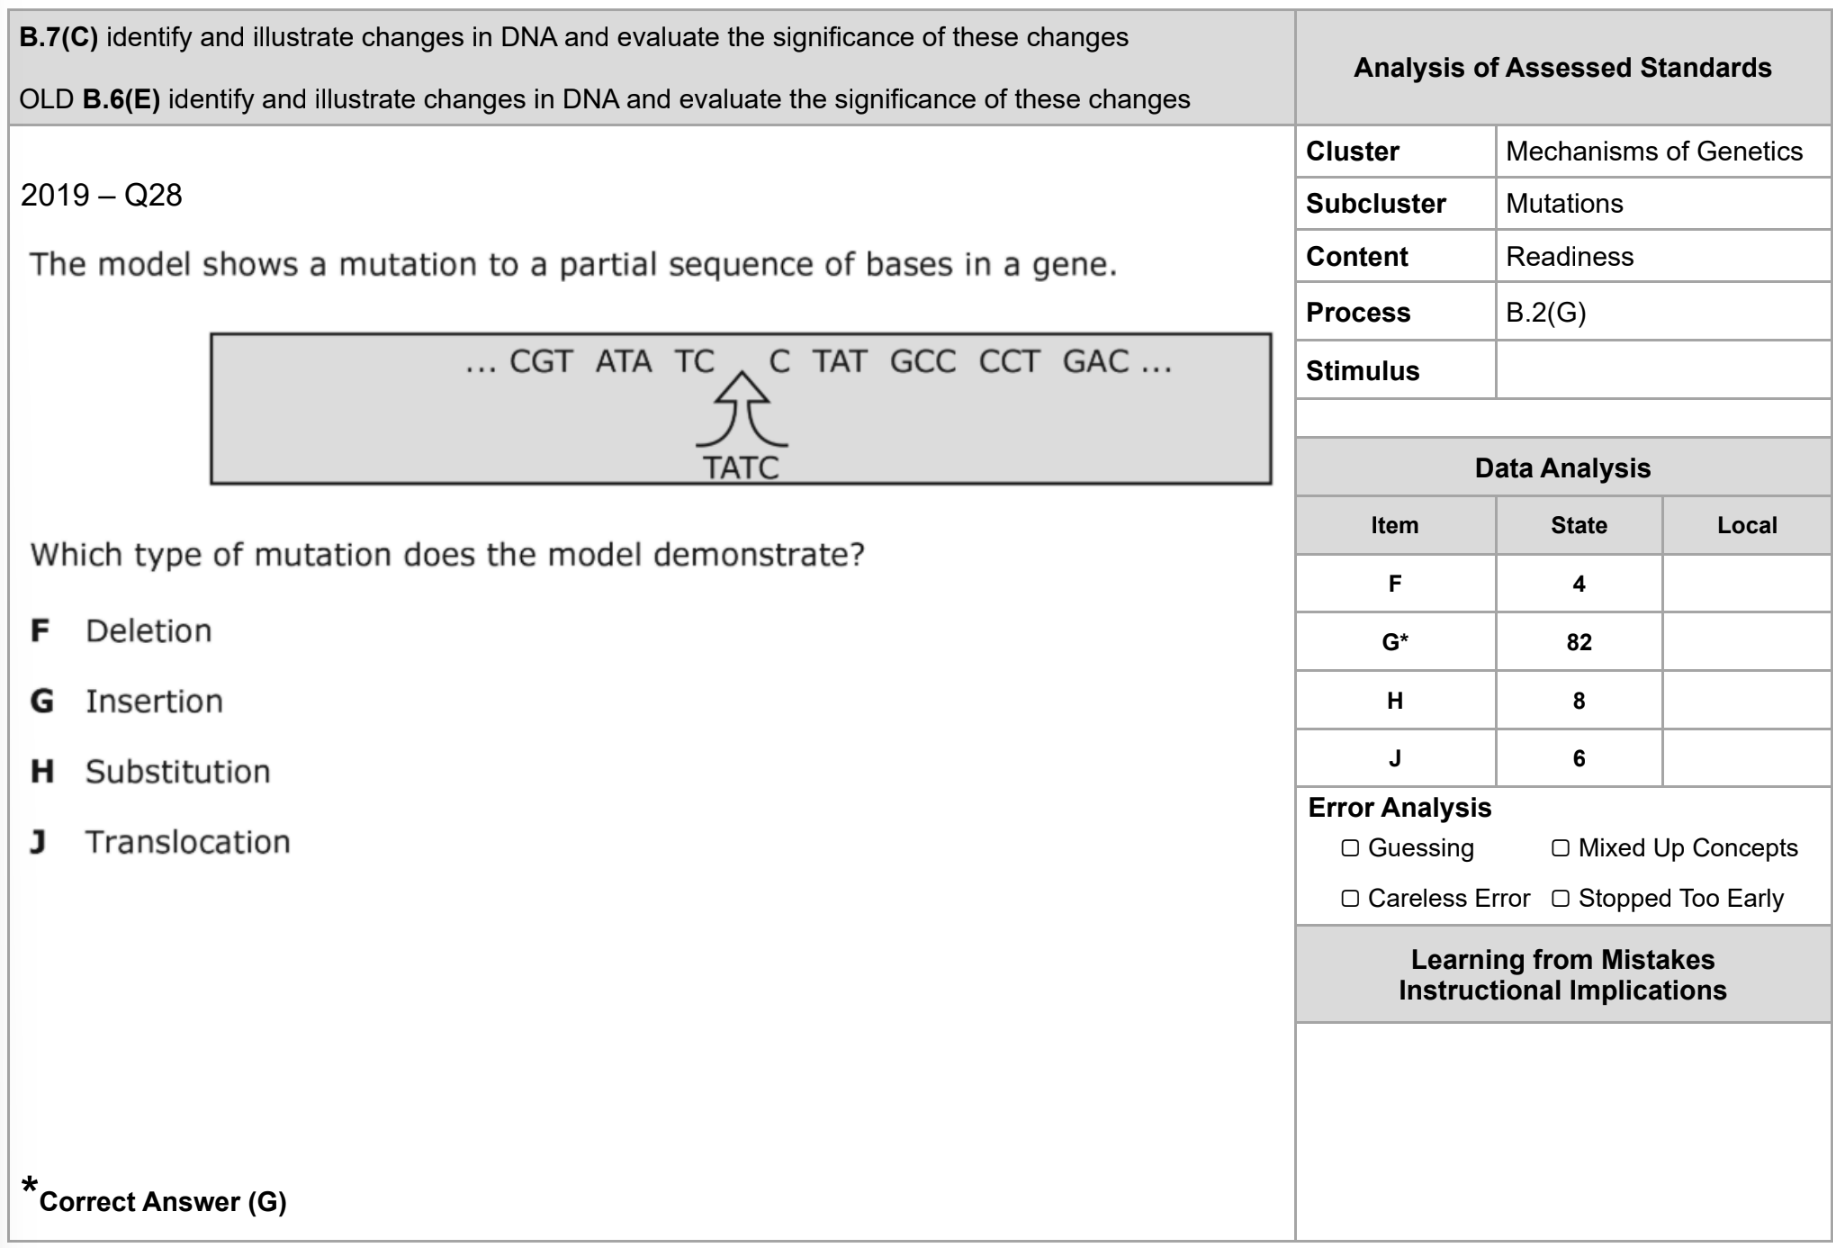Select answer choice H Substitution

[150, 771]
